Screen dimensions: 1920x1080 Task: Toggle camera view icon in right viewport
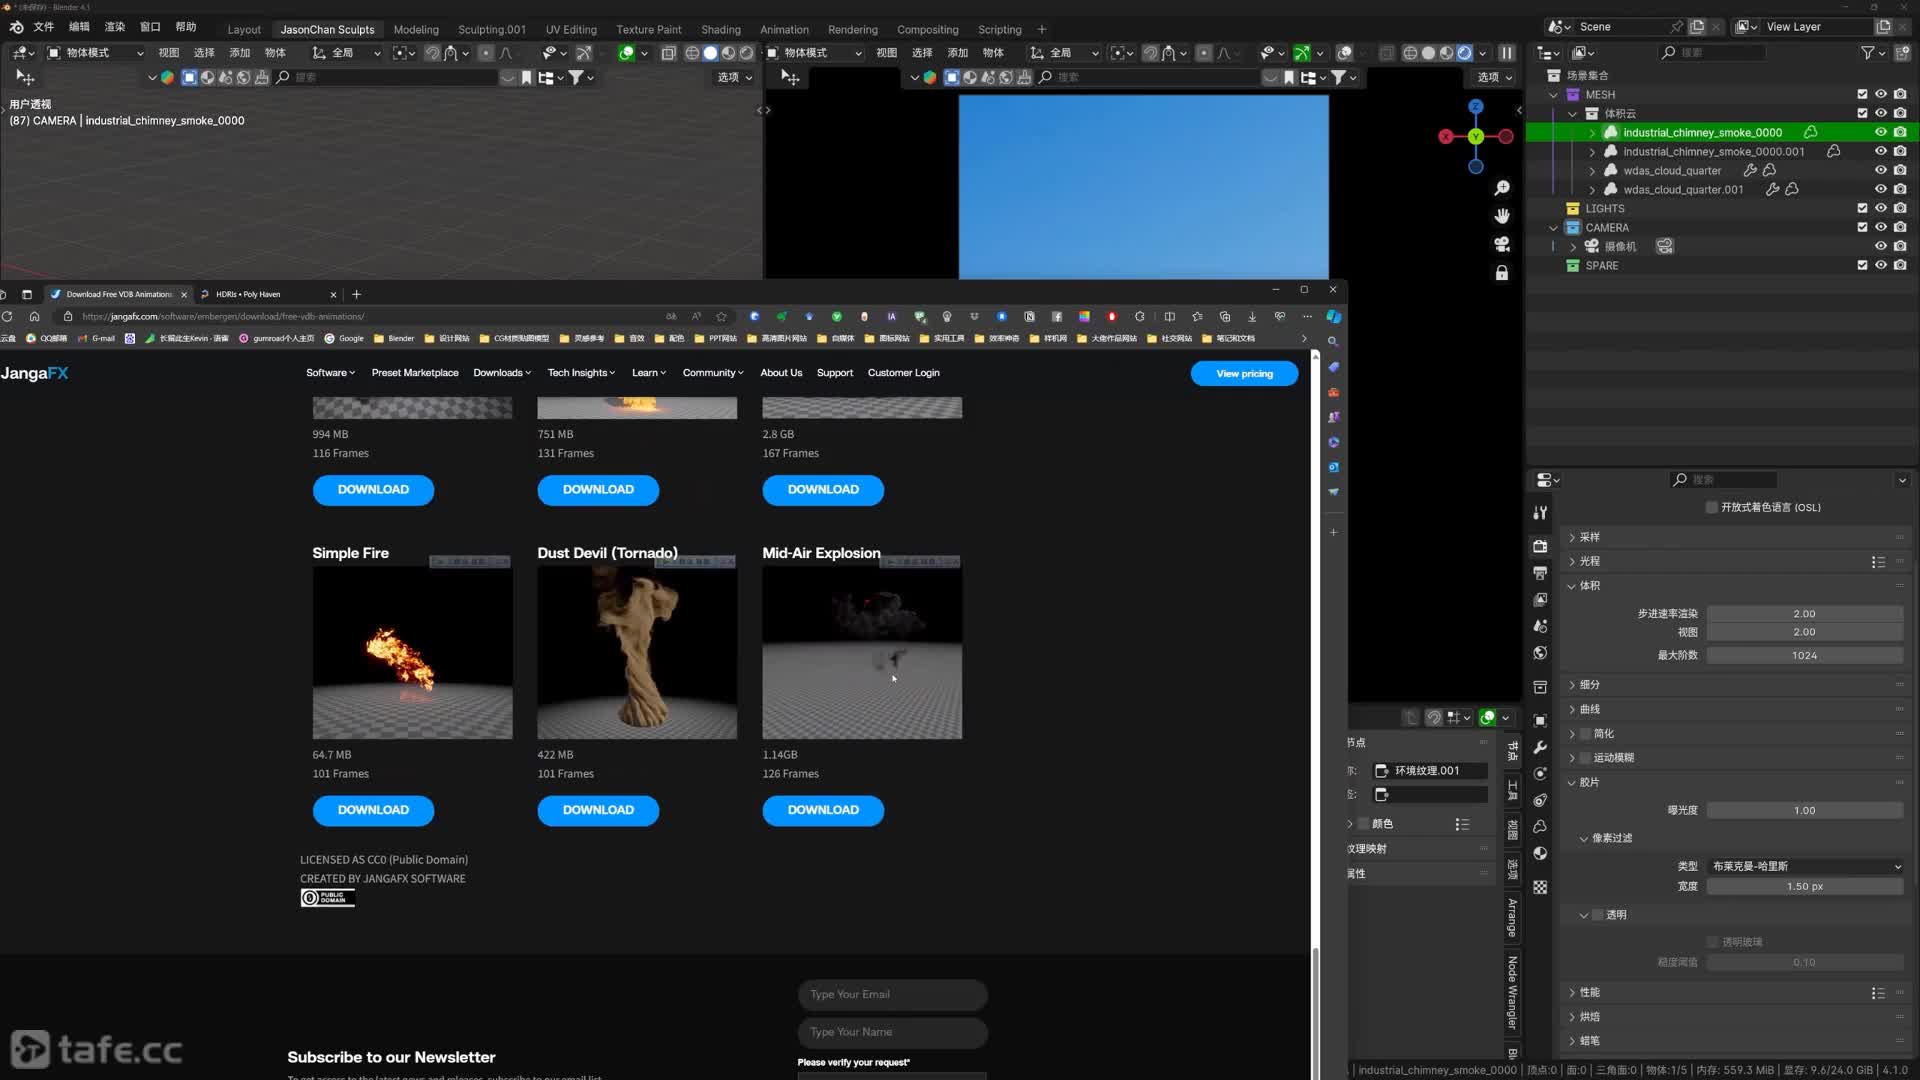coord(1502,244)
